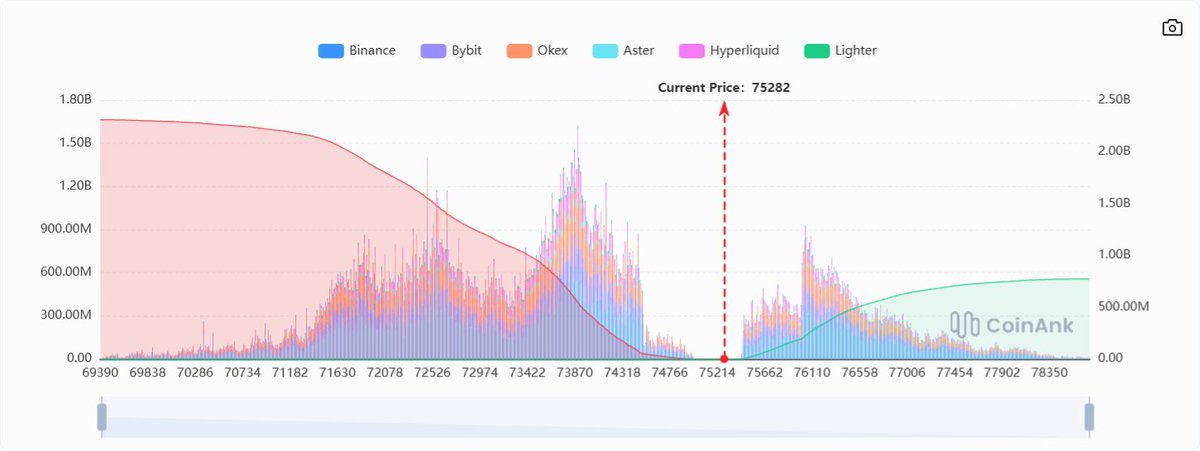The image size is (1200, 451).
Task: Click the 2.00B right axis label
Action: pyautogui.click(x=1113, y=152)
